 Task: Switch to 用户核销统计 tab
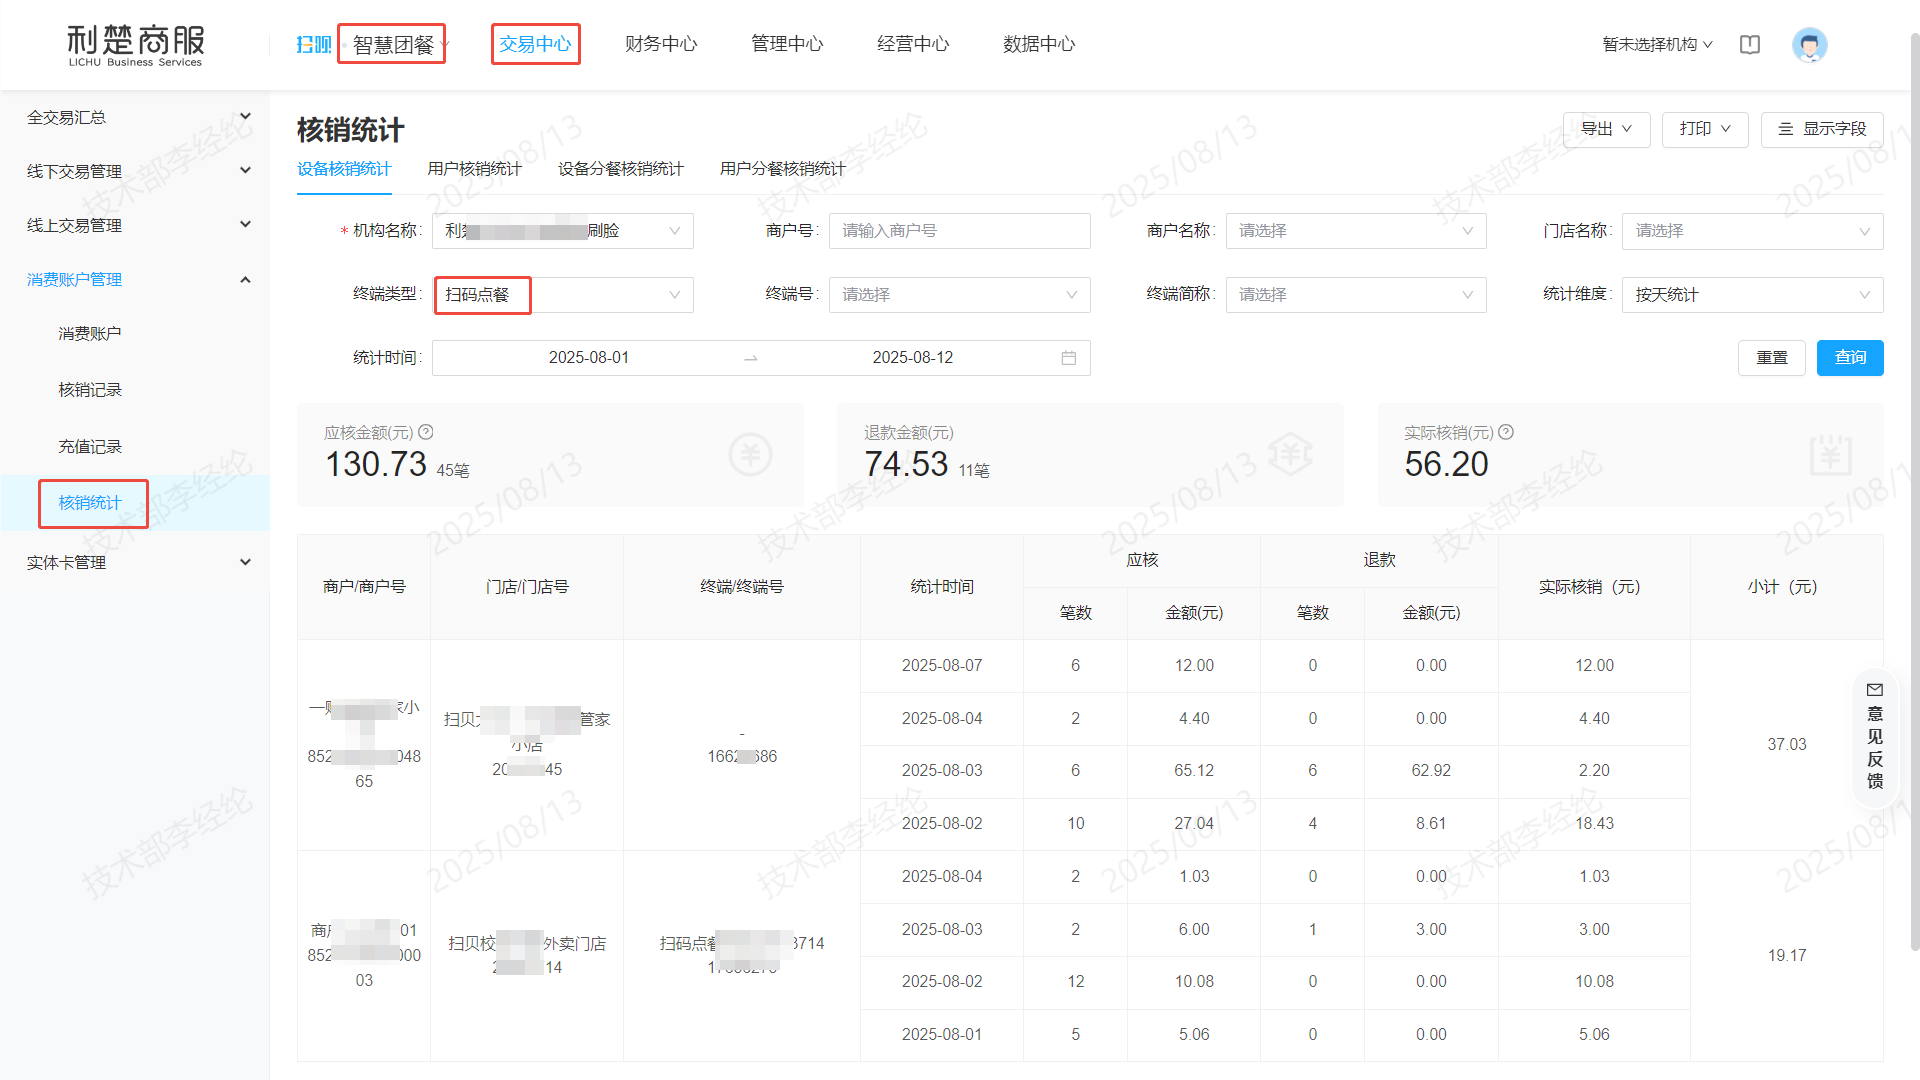[474, 169]
